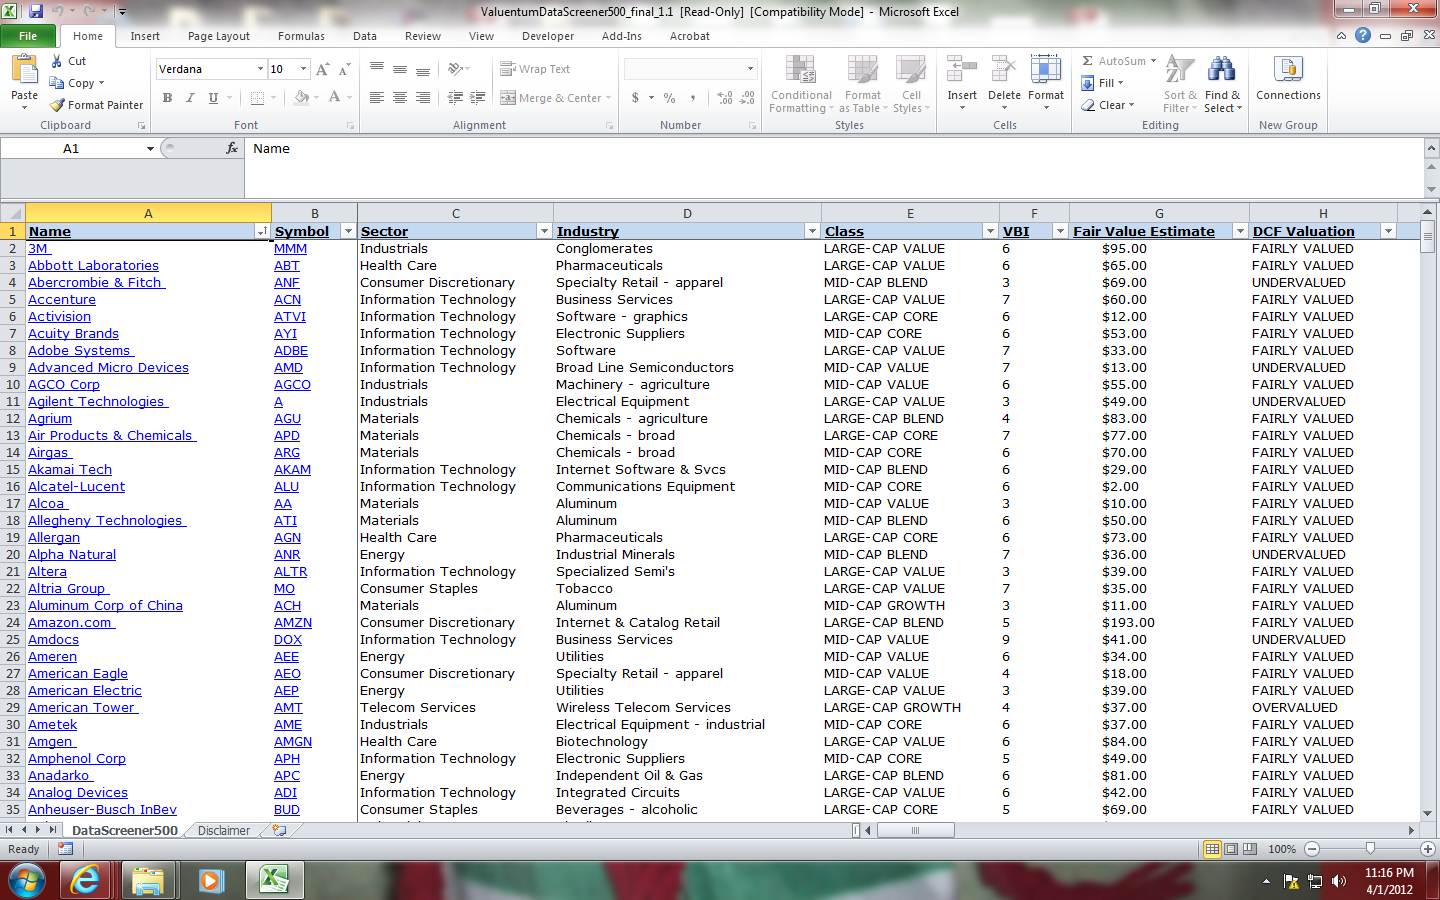Open the Abbott Laboratories hyperlink
Viewport: 1440px width, 900px height.
[x=93, y=266]
